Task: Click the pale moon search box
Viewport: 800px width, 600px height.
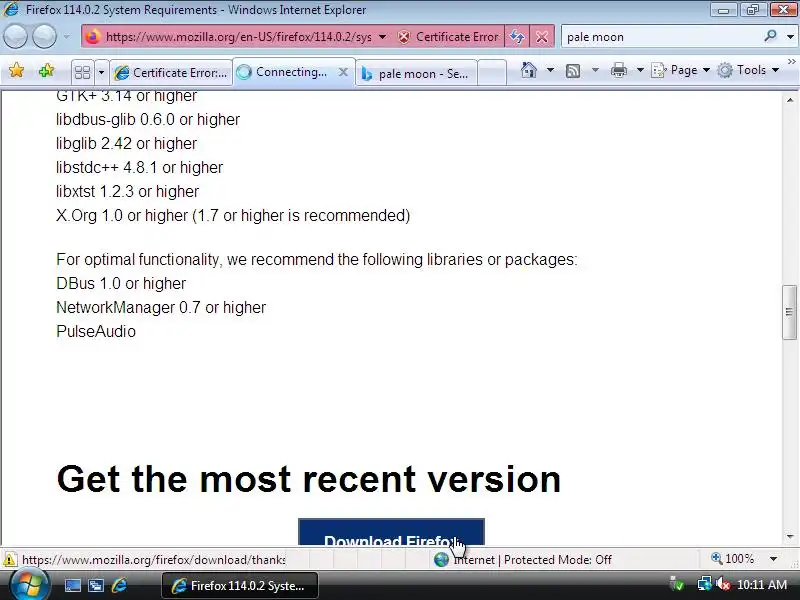Action: click(x=662, y=37)
